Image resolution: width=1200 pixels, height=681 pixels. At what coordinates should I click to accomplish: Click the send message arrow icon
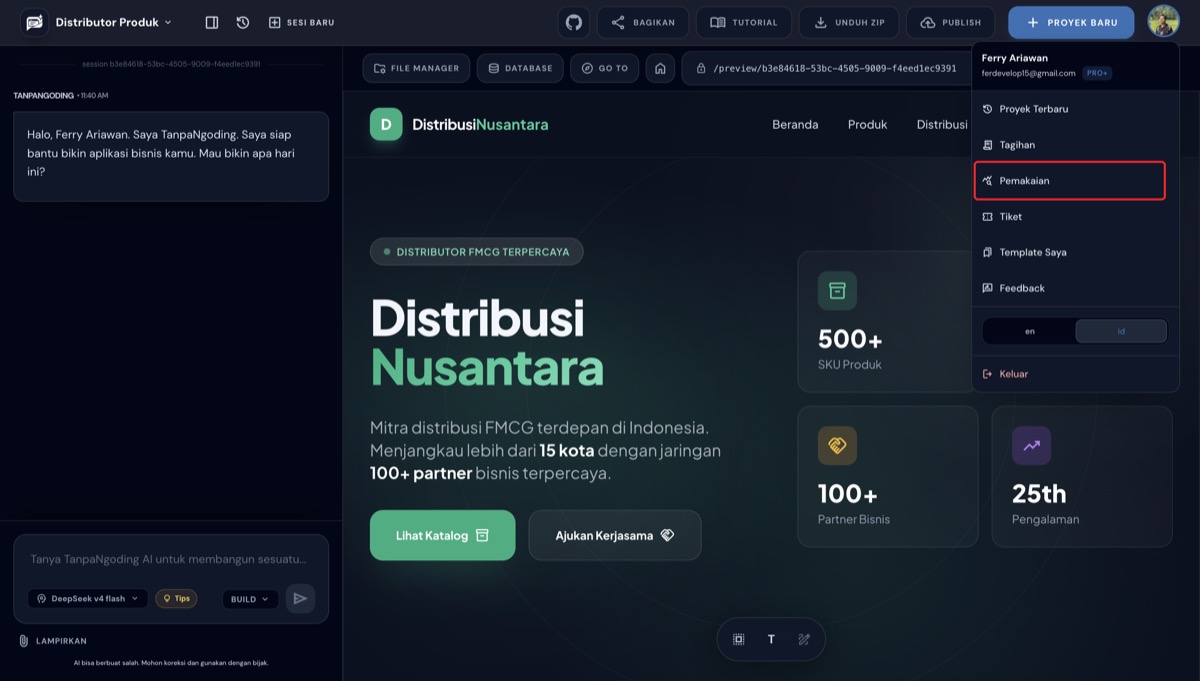tap(300, 598)
